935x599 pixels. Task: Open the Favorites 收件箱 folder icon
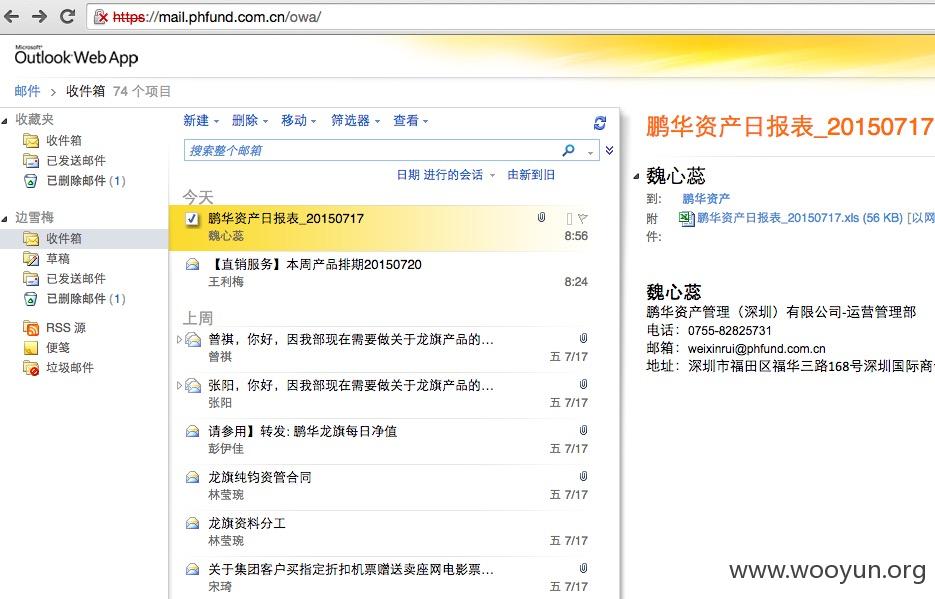tap(31, 141)
